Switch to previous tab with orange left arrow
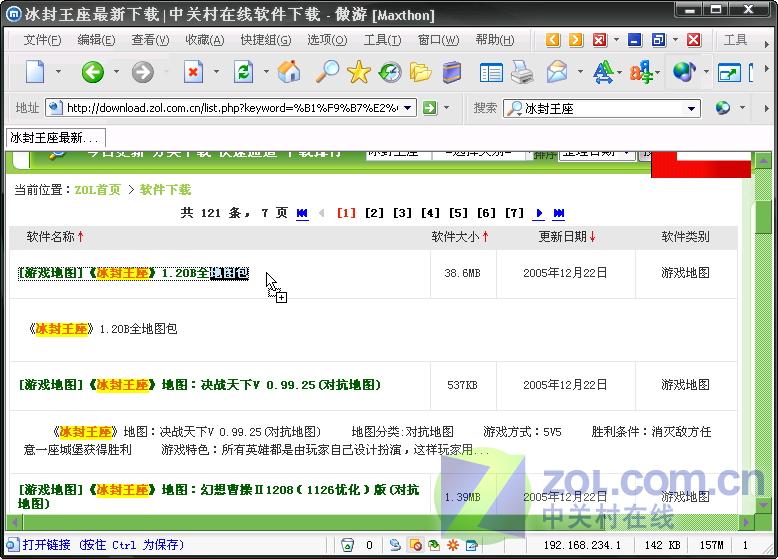 tap(553, 40)
